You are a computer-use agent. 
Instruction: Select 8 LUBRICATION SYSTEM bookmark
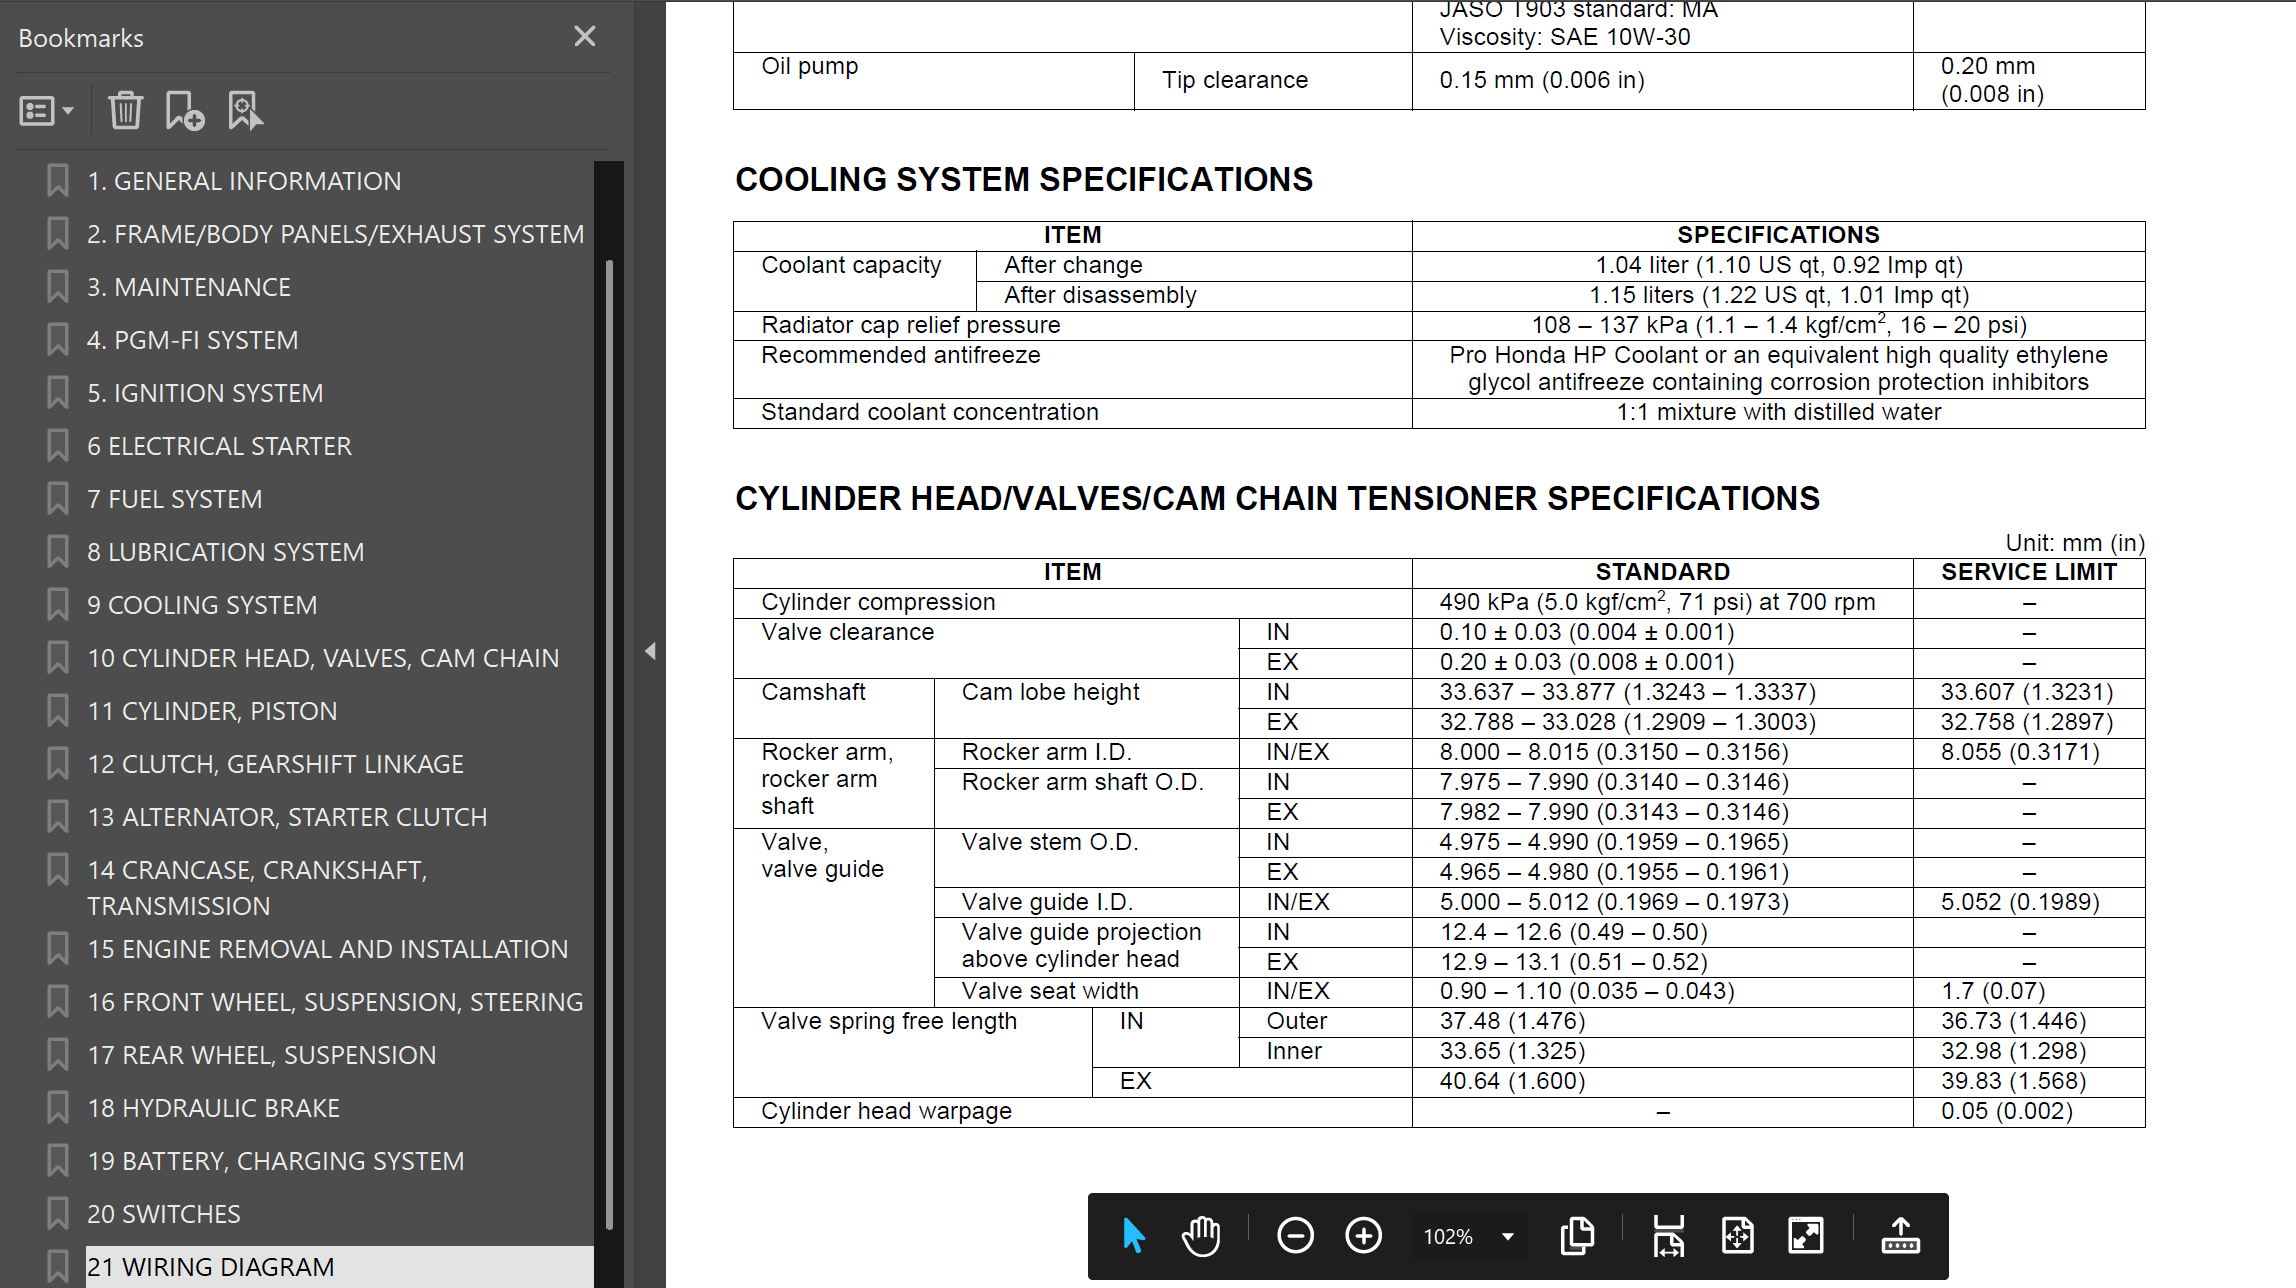point(226,552)
